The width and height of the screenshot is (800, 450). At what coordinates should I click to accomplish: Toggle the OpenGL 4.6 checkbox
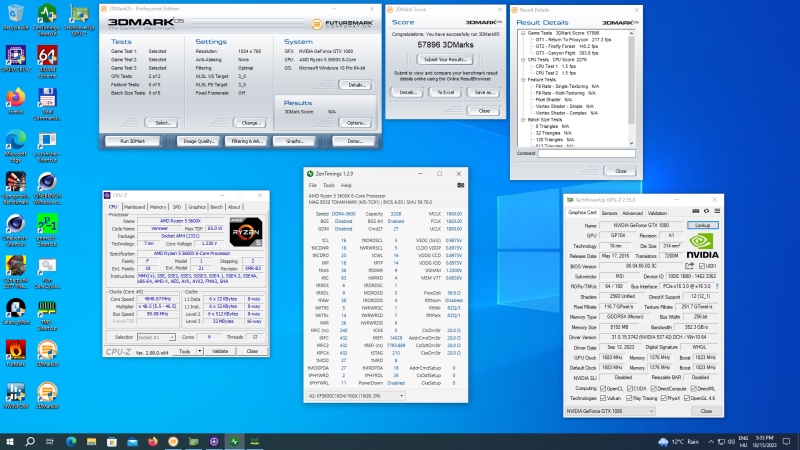click(x=687, y=398)
